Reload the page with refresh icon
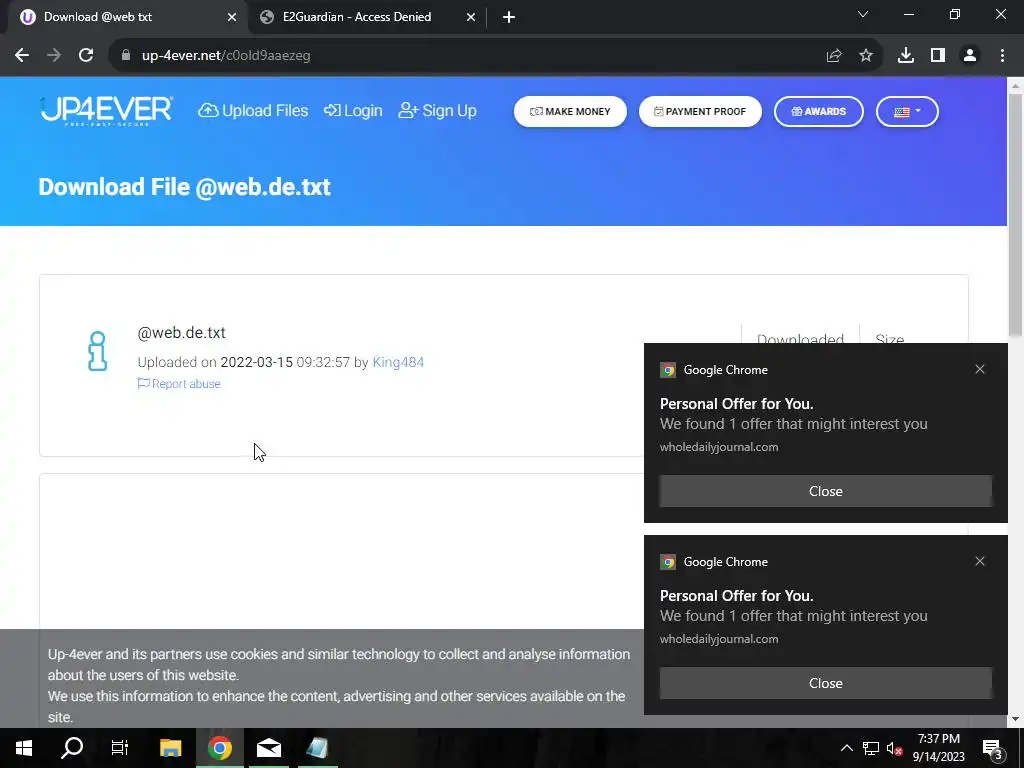This screenshot has width=1024, height=768. (x=86, y=56)
